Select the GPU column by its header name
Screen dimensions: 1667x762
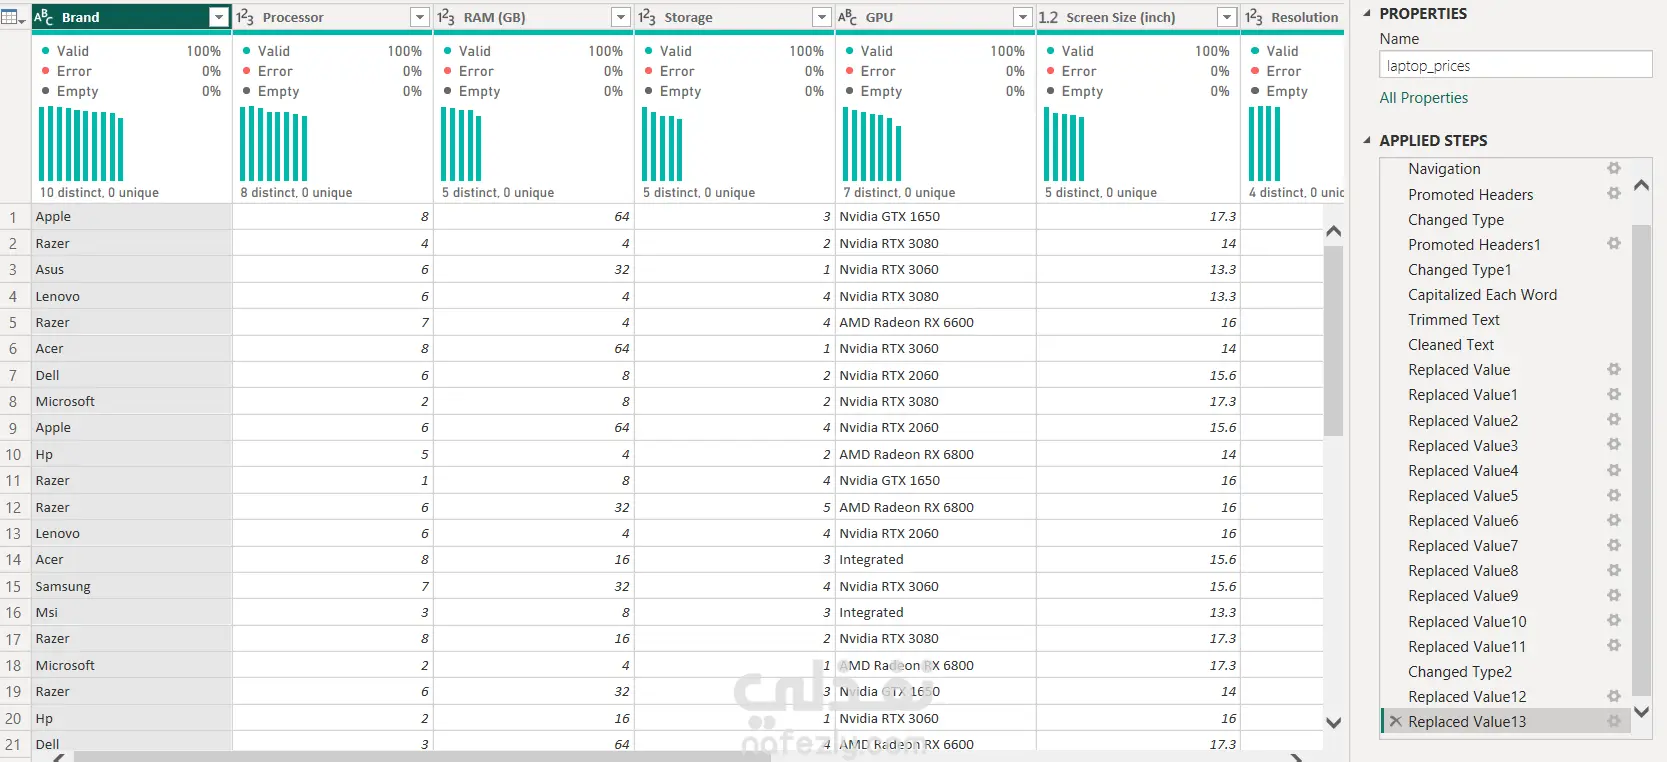(879, 17)
